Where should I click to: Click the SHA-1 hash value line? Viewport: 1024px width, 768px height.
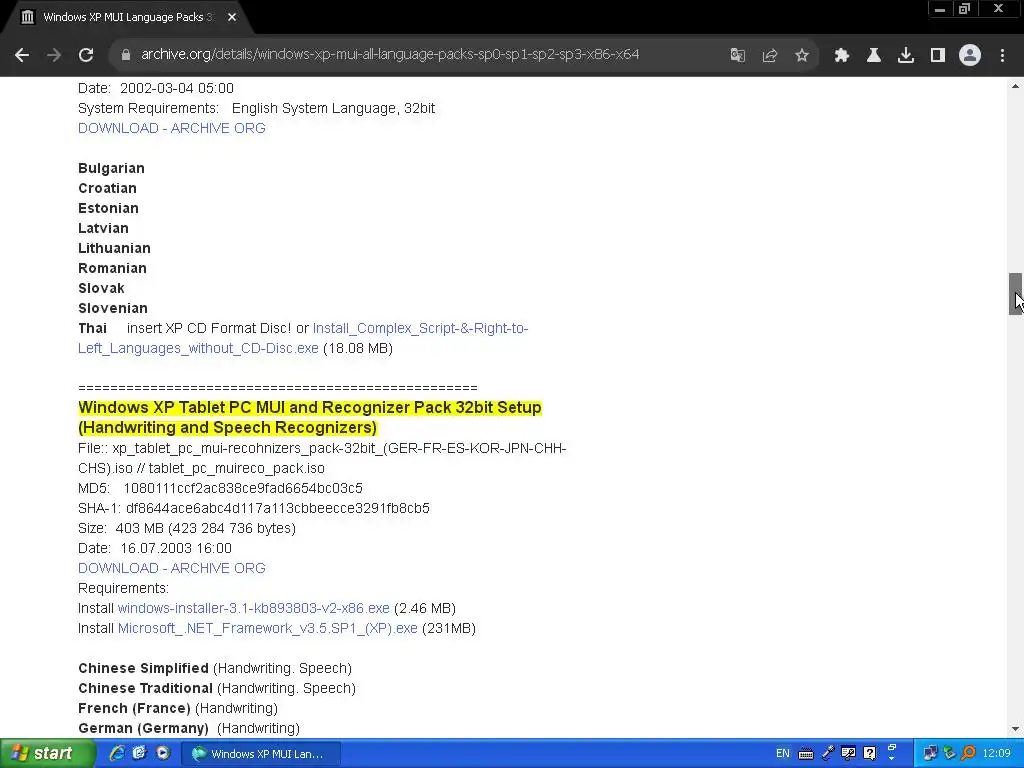click(x=254, y=508)
